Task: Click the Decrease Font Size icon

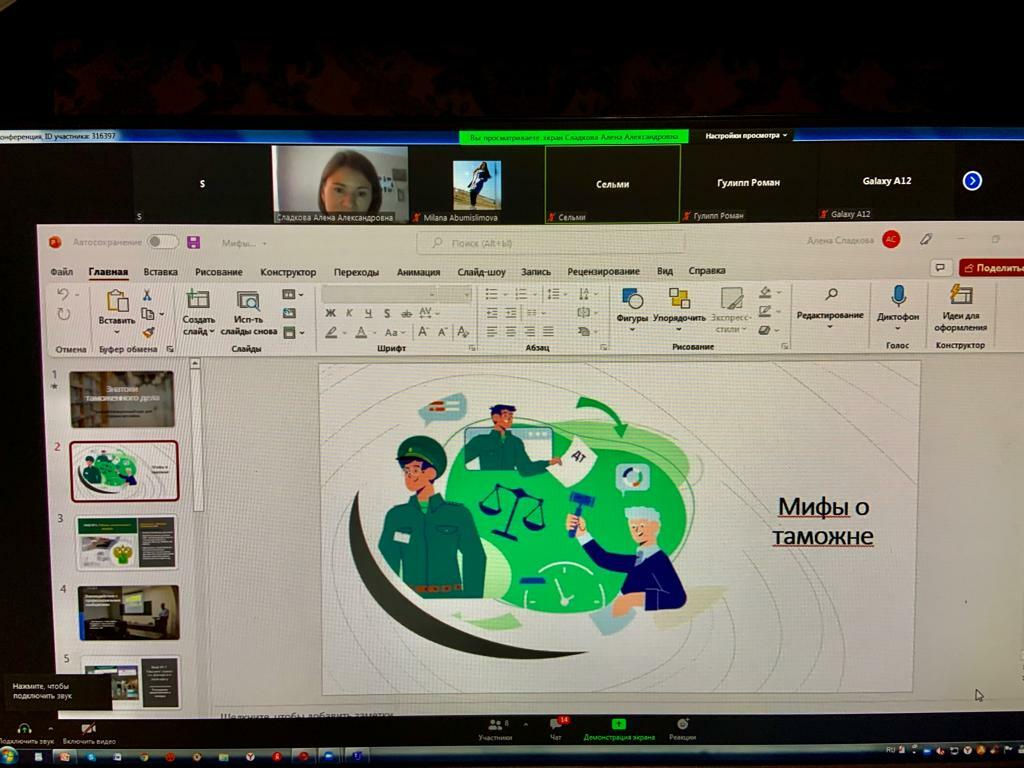Action: pos(442,332)
